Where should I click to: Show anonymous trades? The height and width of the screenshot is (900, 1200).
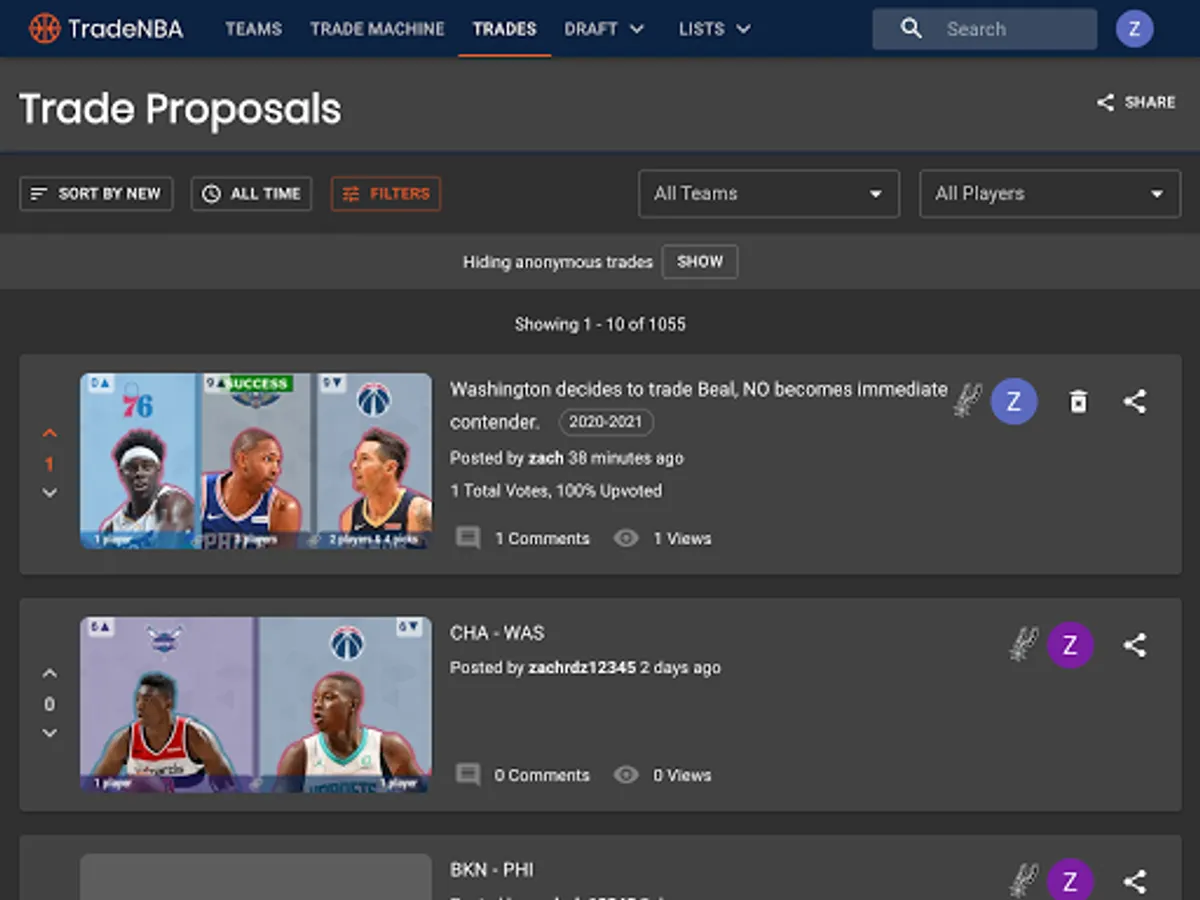point(700,262)
